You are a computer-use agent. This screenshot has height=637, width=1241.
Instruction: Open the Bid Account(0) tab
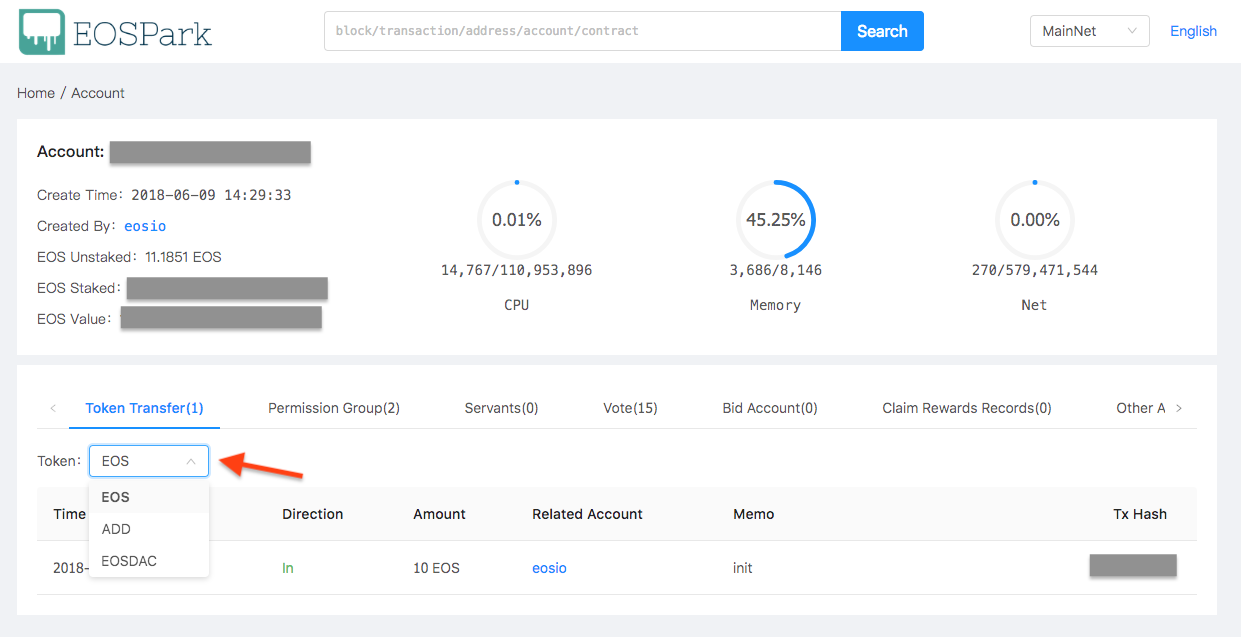coord(770,408)
